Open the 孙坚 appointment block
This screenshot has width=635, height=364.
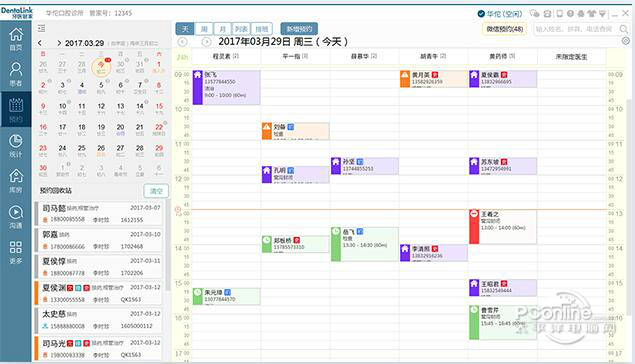click(364, 166)
